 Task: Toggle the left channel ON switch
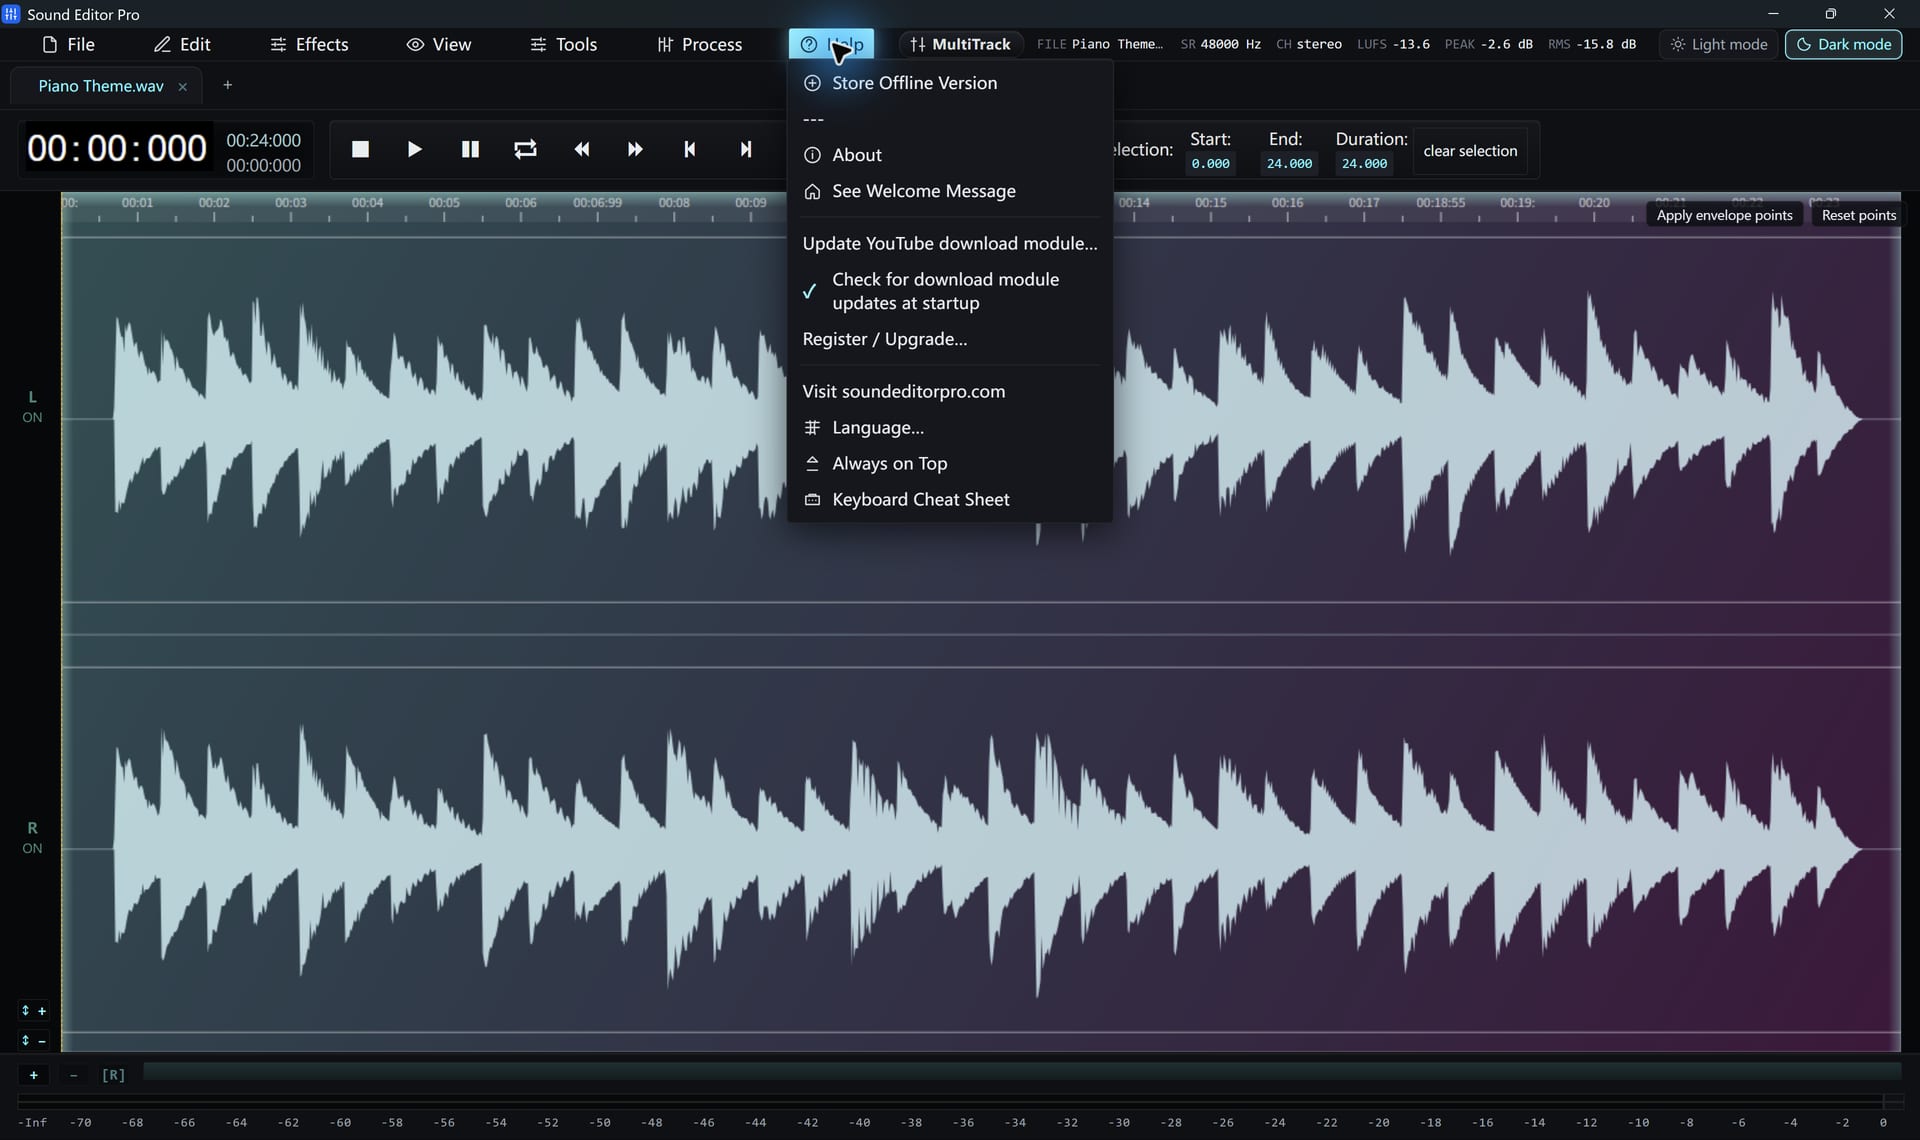[x=32, y=418]
